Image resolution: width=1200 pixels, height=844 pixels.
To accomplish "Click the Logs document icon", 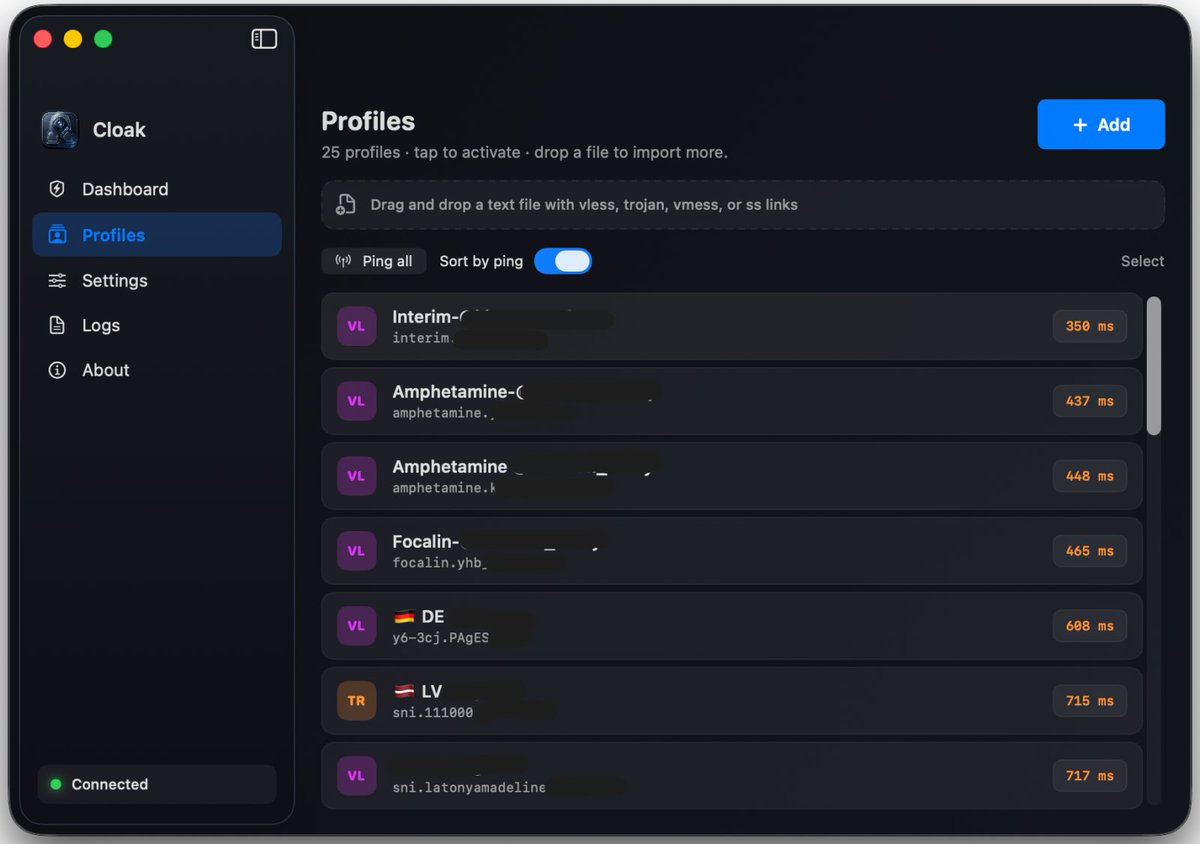I will coord(57,325).
